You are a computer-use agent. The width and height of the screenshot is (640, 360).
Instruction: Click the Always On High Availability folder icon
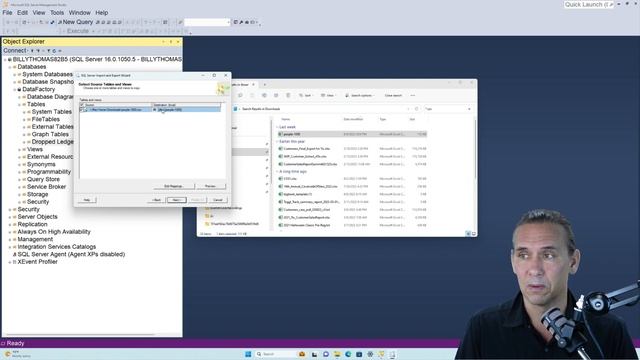point(15,232)
